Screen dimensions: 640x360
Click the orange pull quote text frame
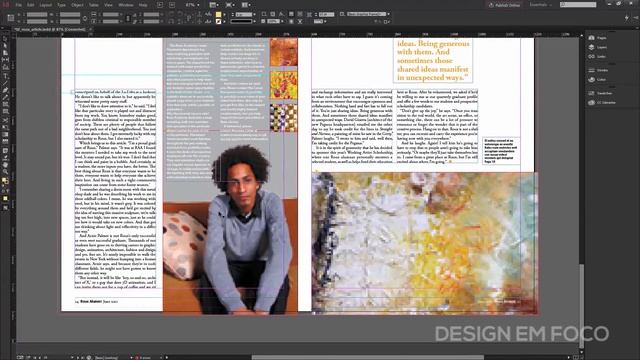(433, 60)
